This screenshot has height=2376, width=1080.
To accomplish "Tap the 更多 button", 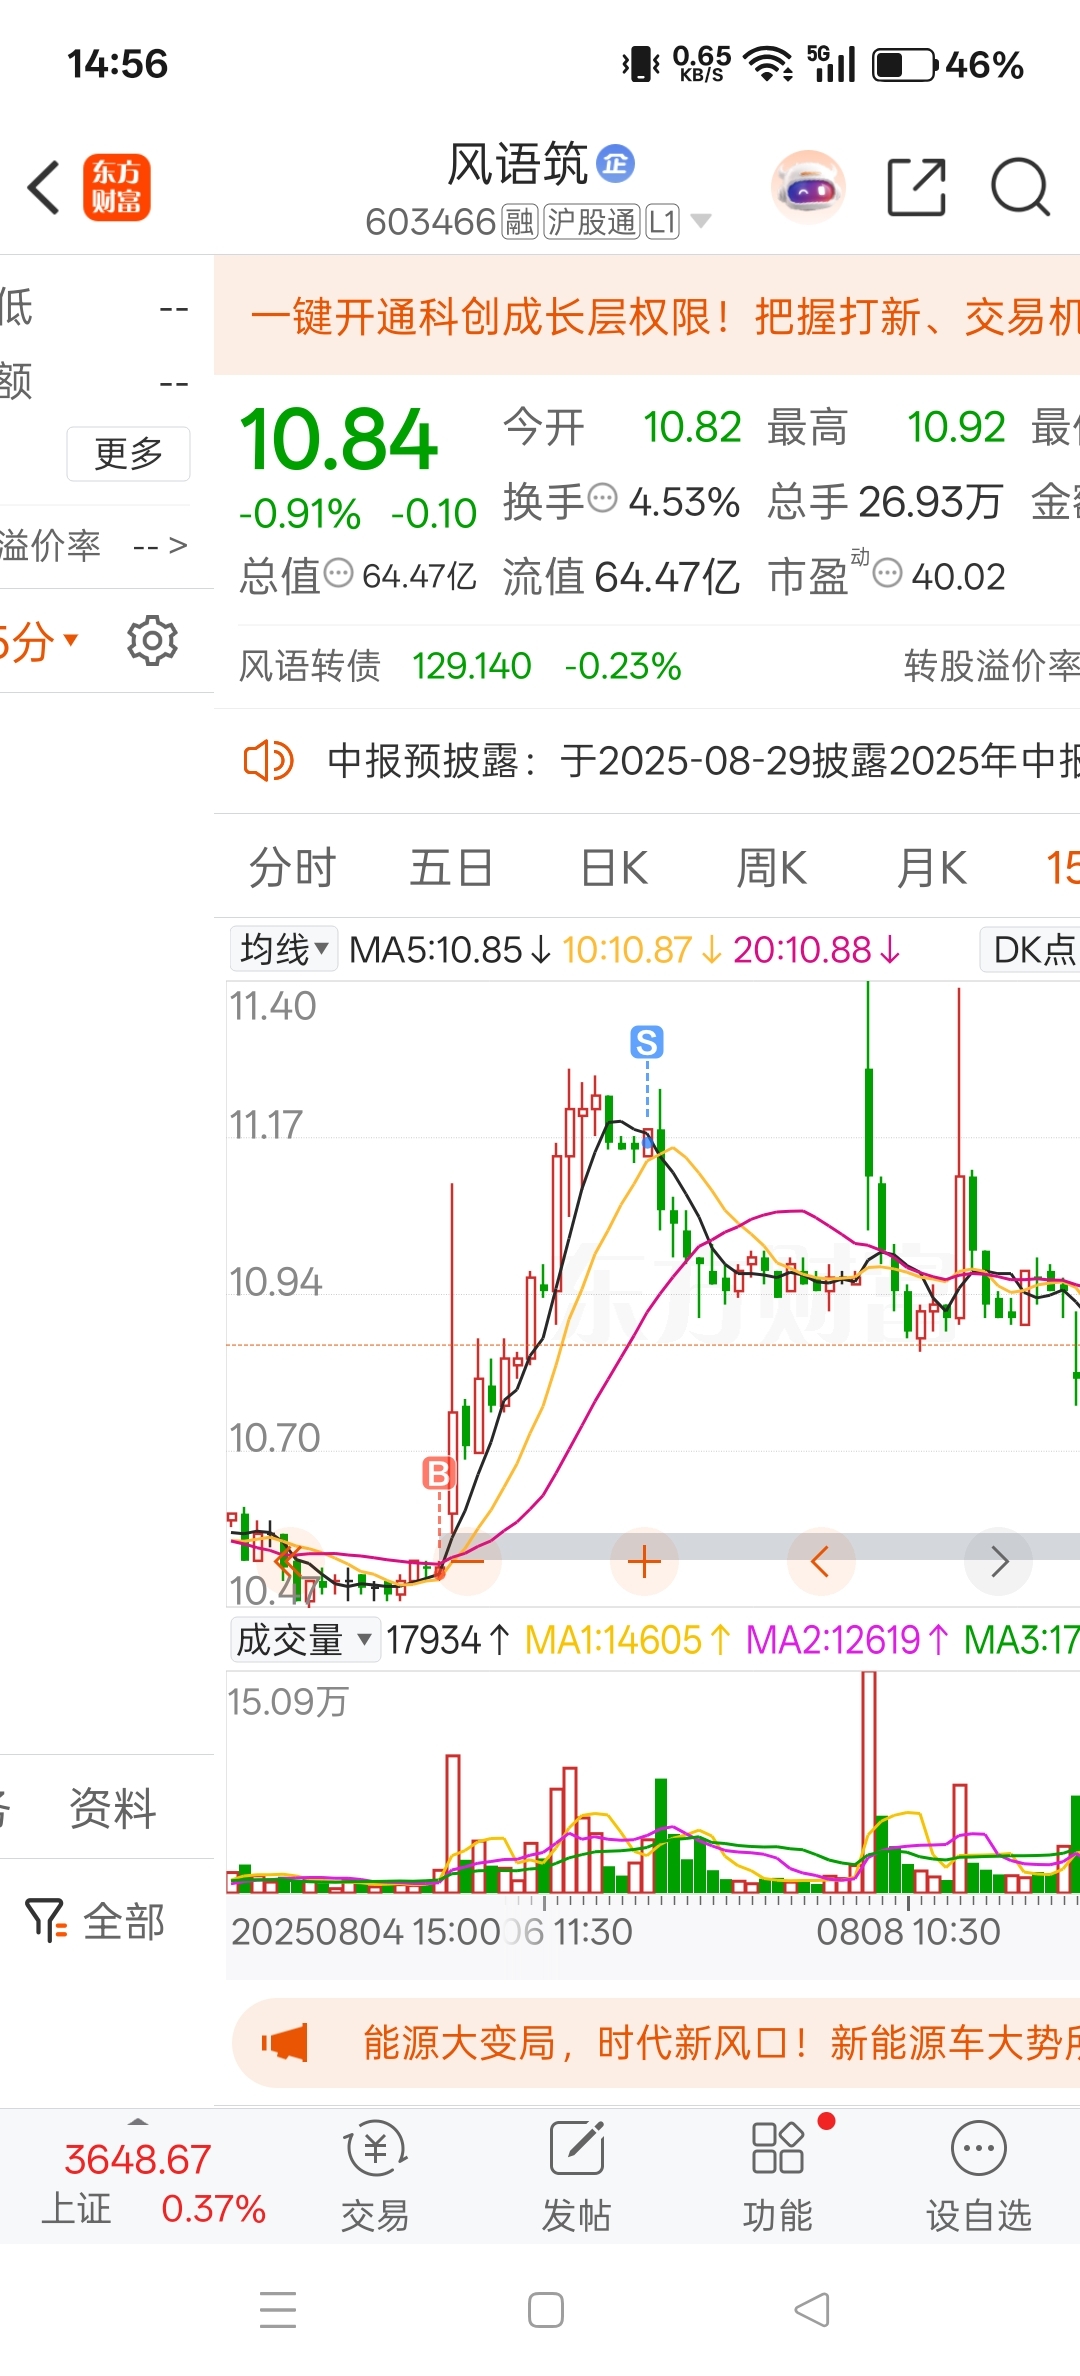I will (x=128, y=454).
